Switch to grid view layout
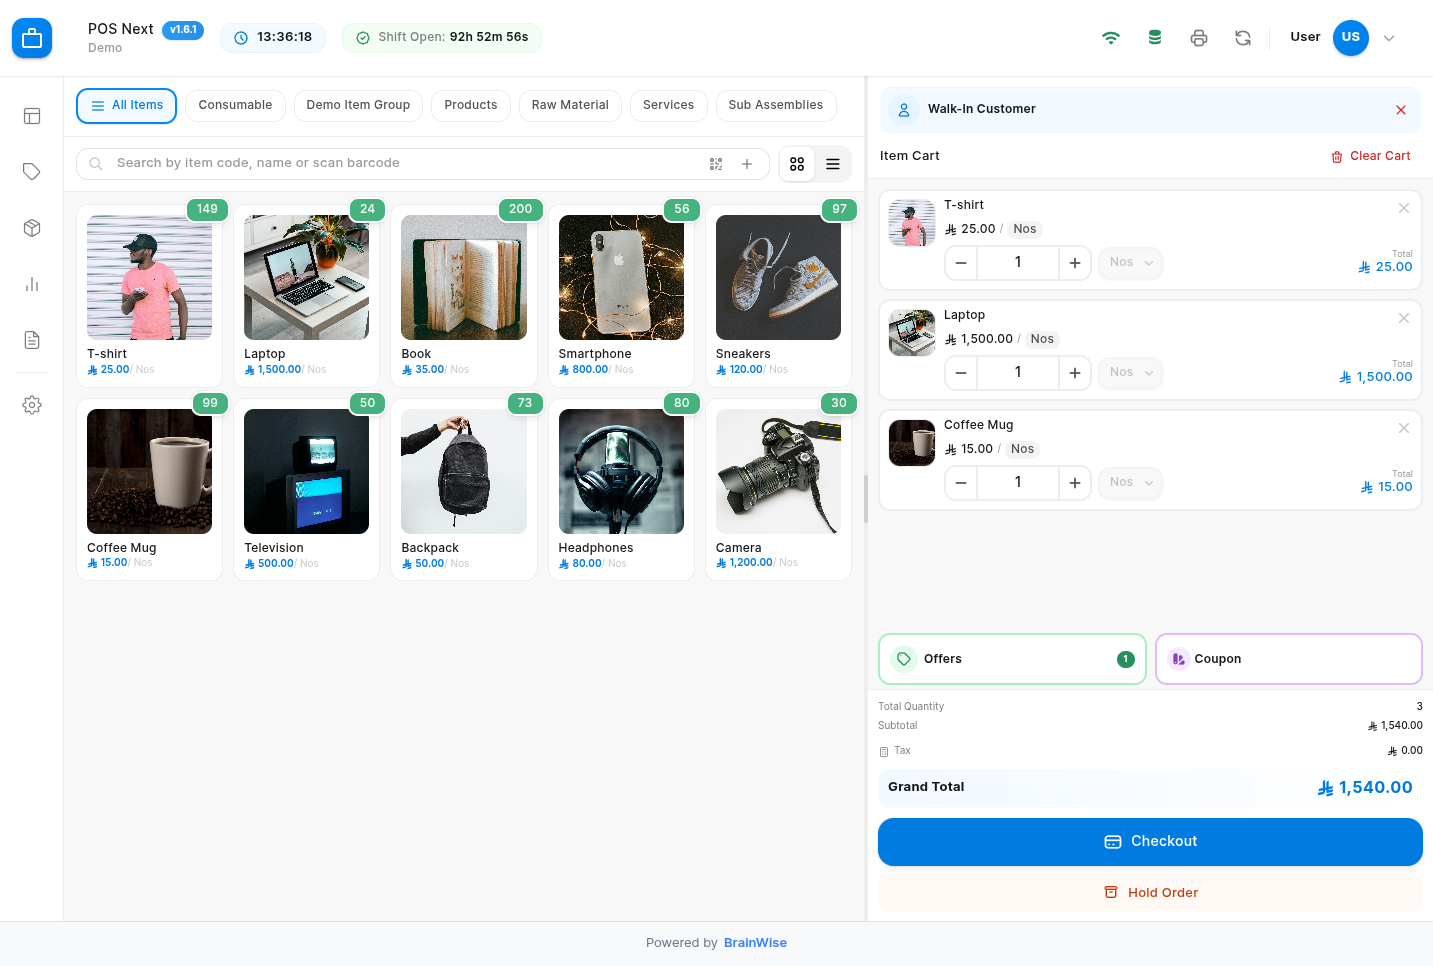Viewport: 1433px width, 966px height. click(x=797, y=164)
